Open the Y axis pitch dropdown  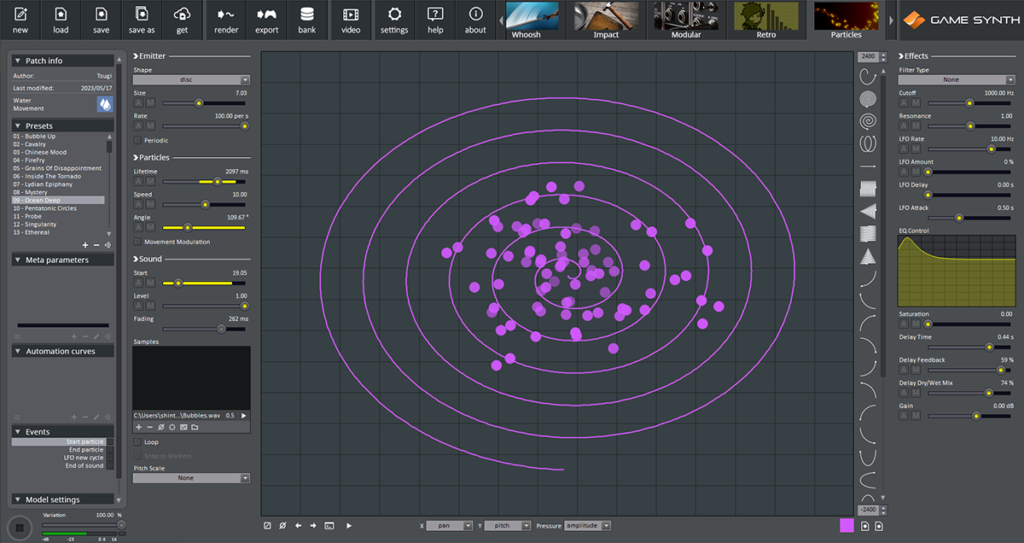pyautogui.click(x=507, y=525)
